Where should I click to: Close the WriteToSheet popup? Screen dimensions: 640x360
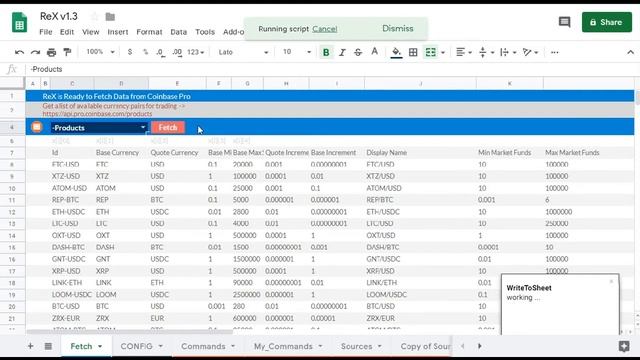click(611, 281)
